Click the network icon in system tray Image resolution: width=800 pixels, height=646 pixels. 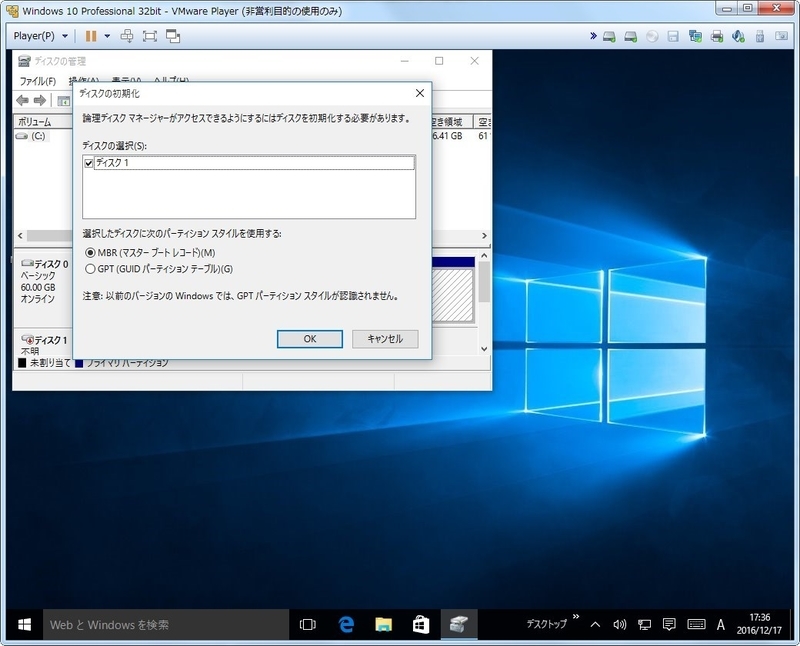644,625
